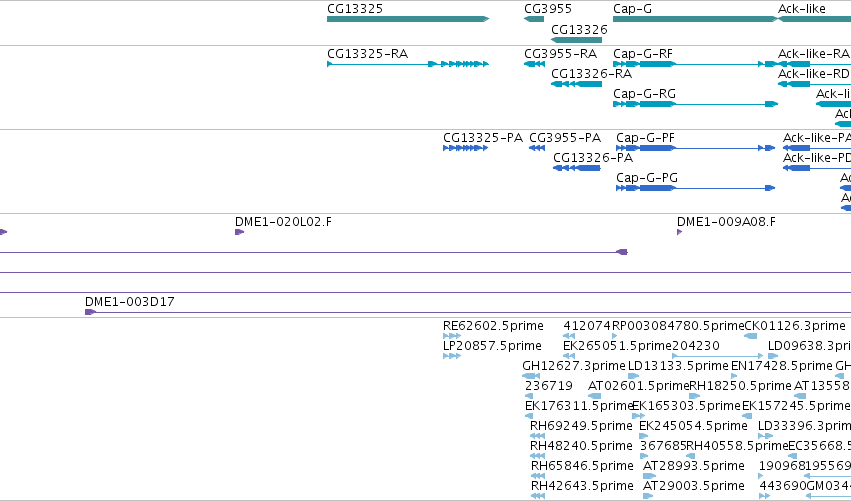Viewport: 851px width, 501px height.
Task: Open the CG13325-RA transcript feature
Action: click(408, 64)
